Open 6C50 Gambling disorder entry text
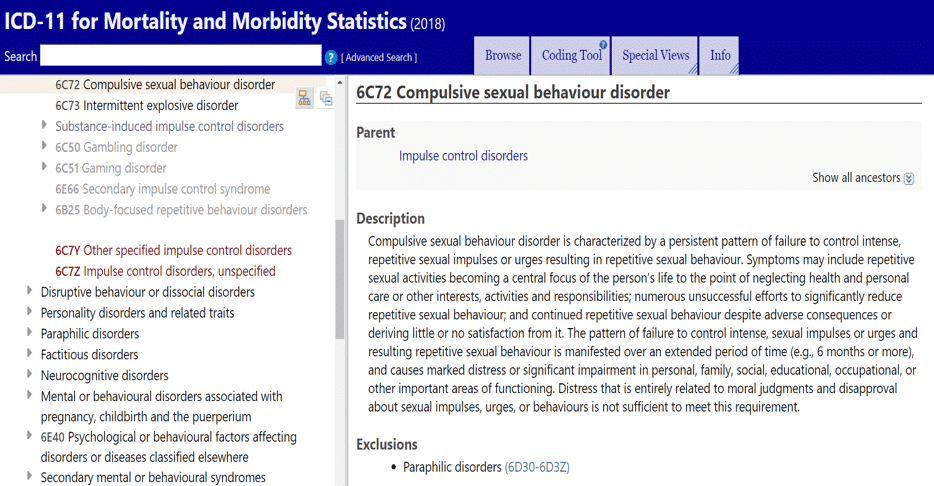Viewport: 934px width, 486px height. tap(116, 147)
